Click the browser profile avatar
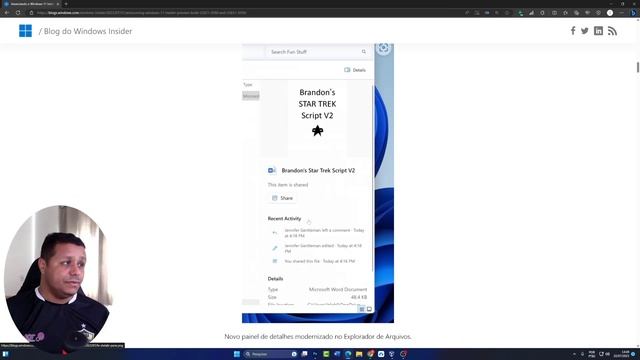Viewport: 640px width, 360px height. (610, 13)
